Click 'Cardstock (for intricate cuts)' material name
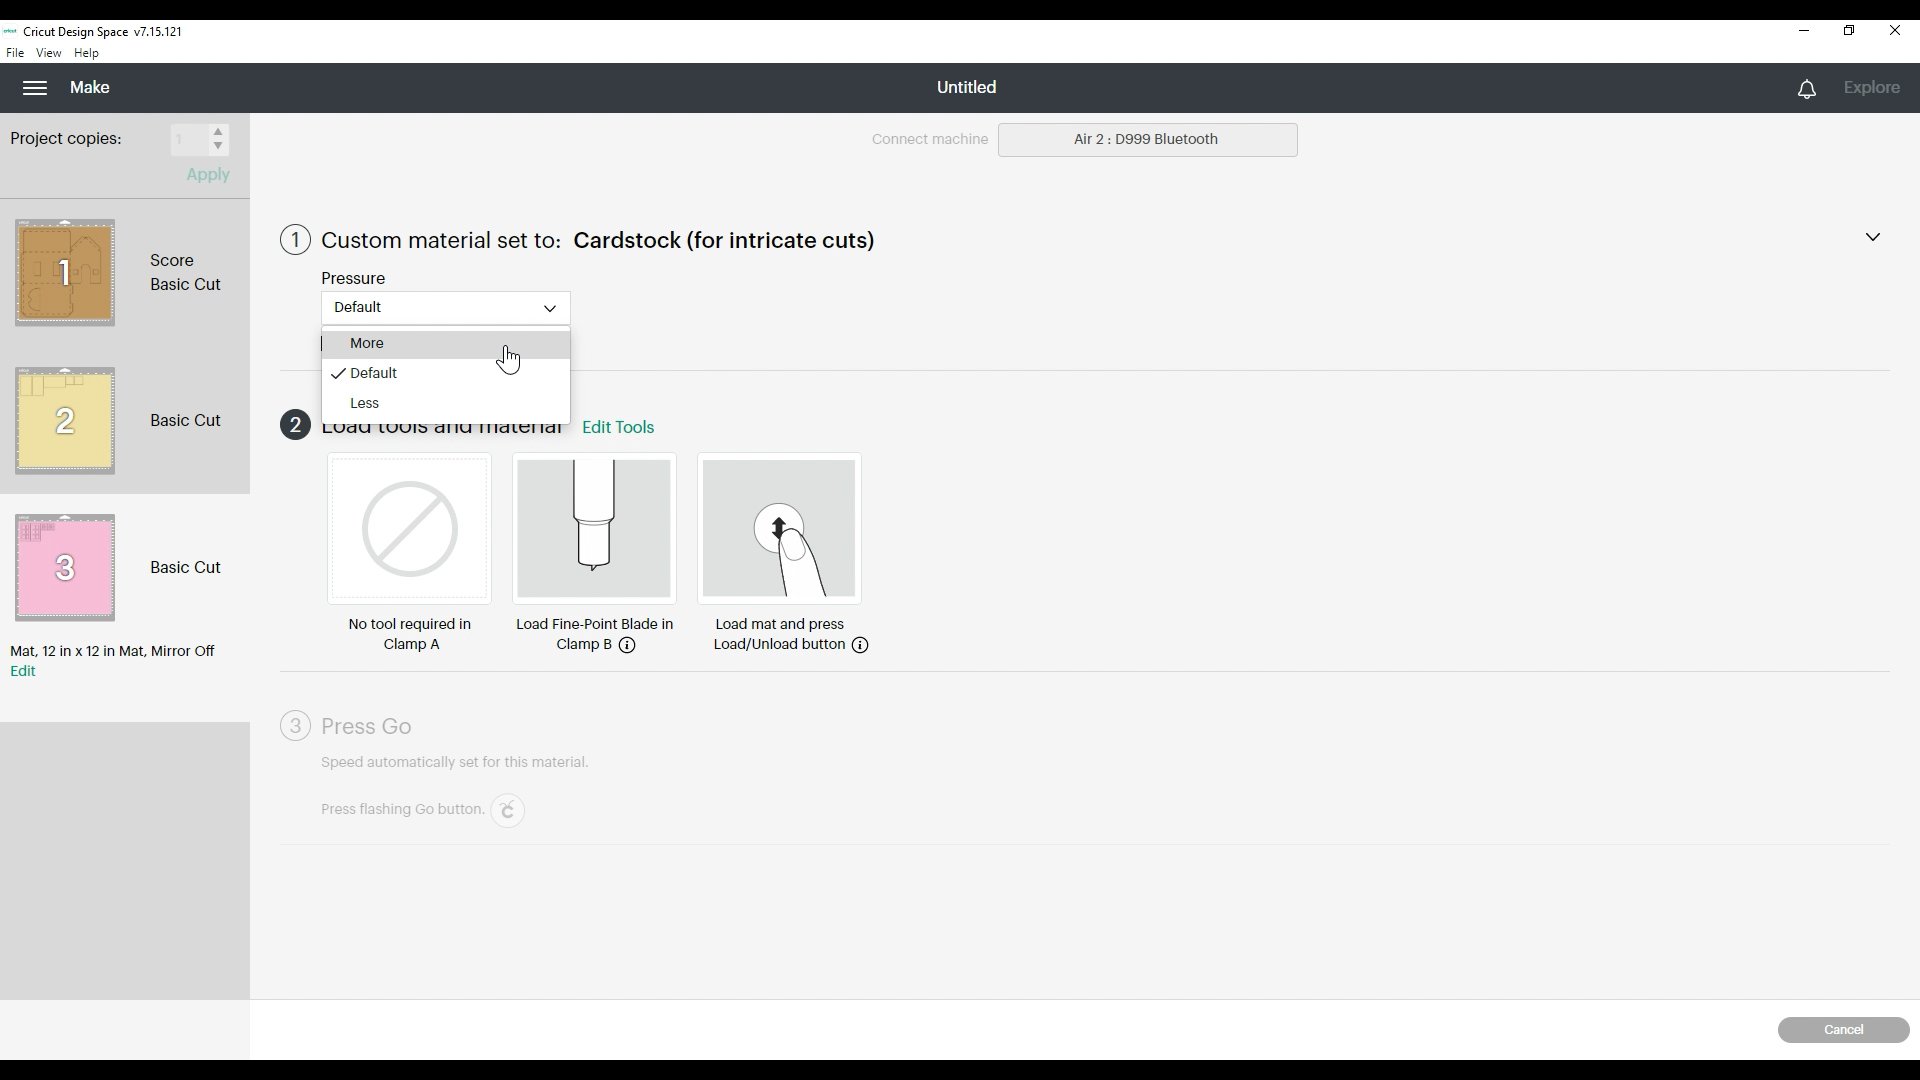 (x=724, y=241)
